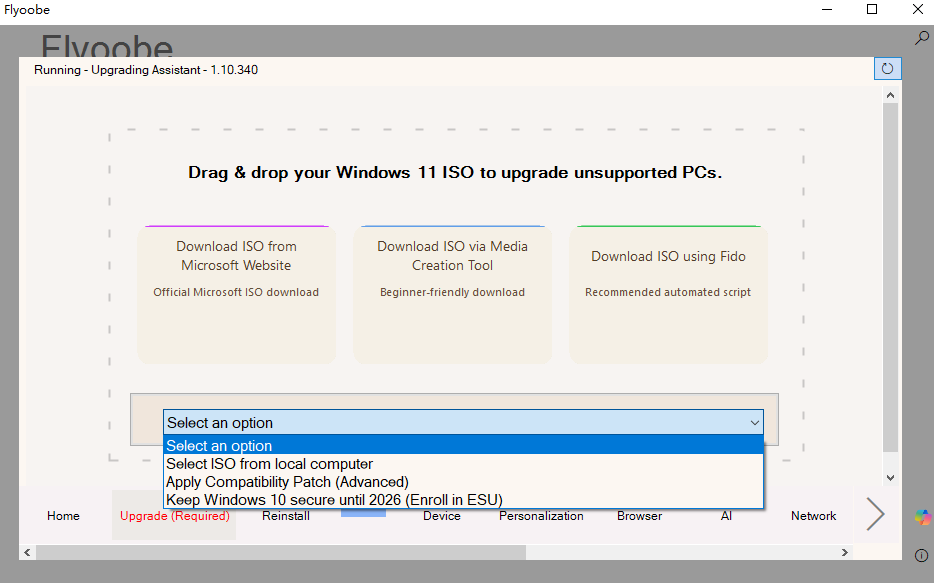Screen dimensions: 934x583
Task: Click the horizontal scrollbar left arrow
Action: pos(27,553)
